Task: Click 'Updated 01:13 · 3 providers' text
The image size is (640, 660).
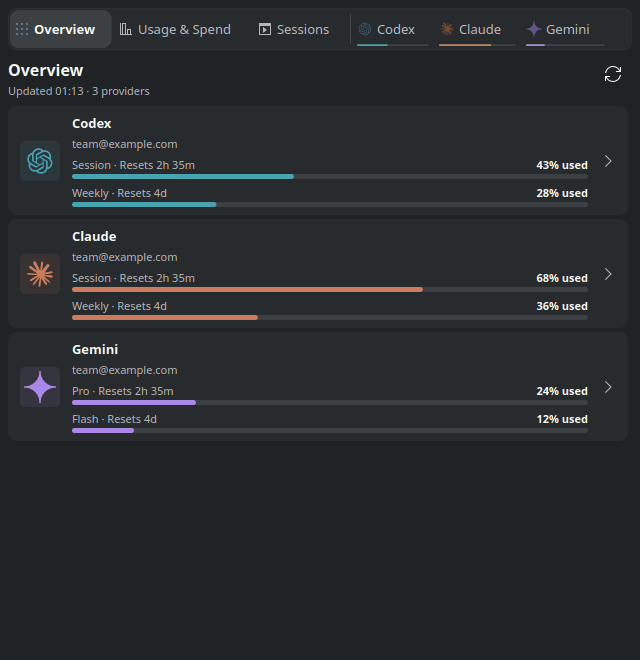Action: click(79, 91)
